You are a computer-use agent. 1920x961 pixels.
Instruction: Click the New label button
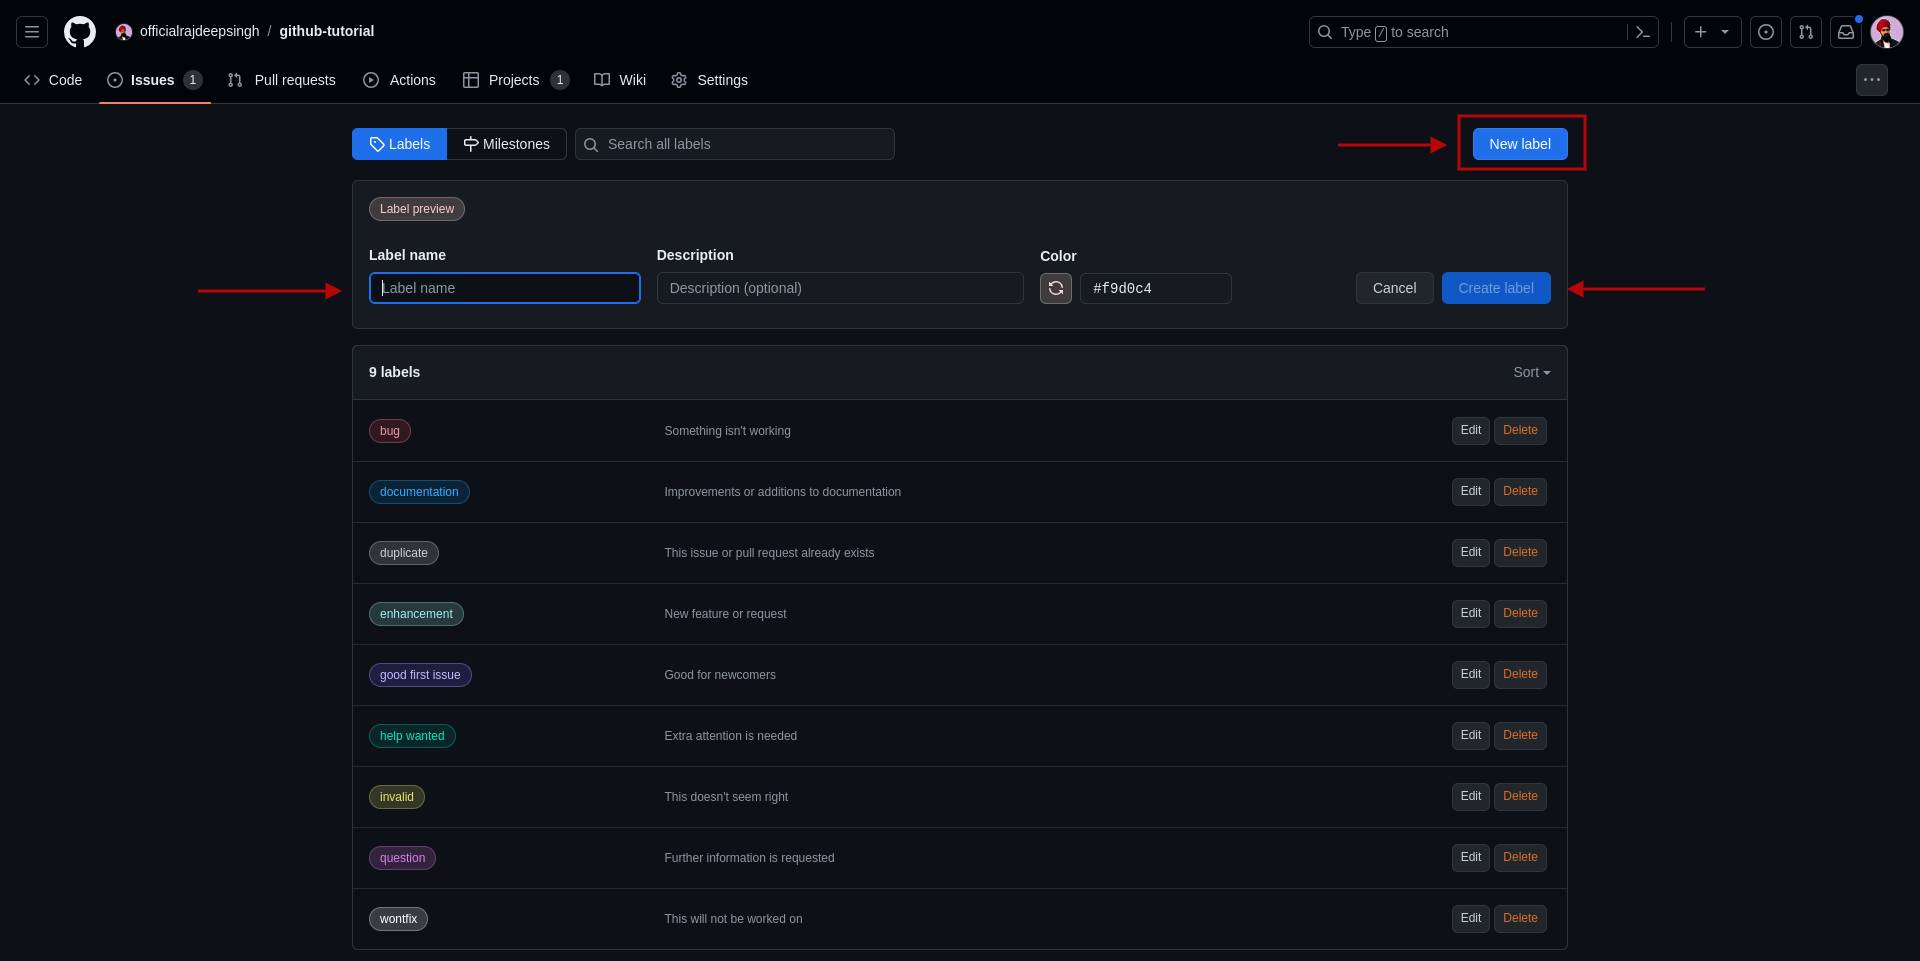(x=1520, y=144)
